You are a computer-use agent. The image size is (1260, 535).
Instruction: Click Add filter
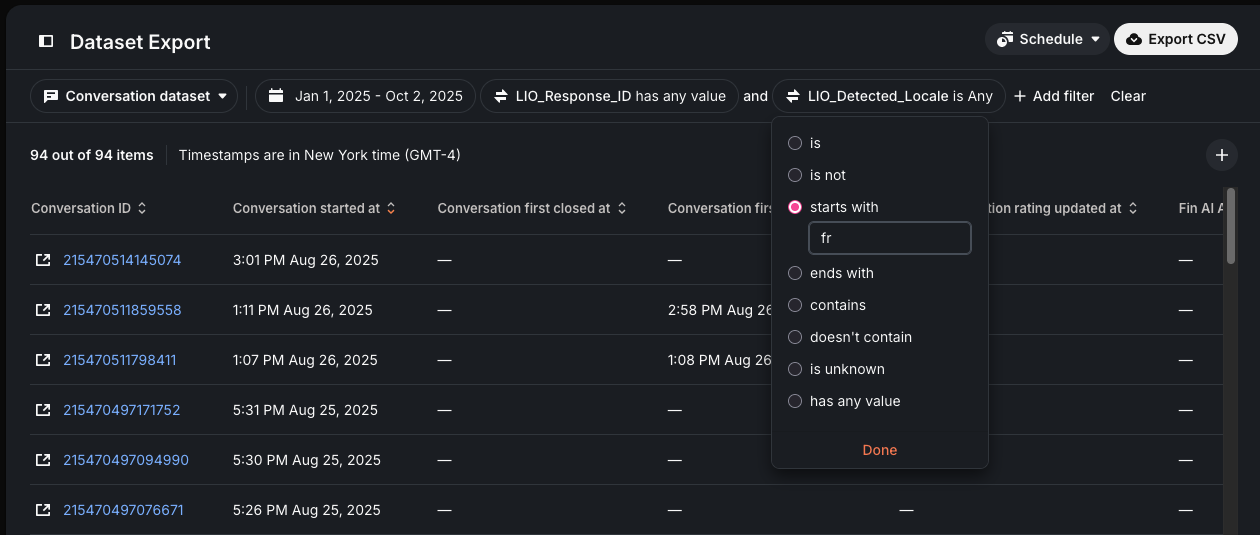click(x=1054, y=96)
